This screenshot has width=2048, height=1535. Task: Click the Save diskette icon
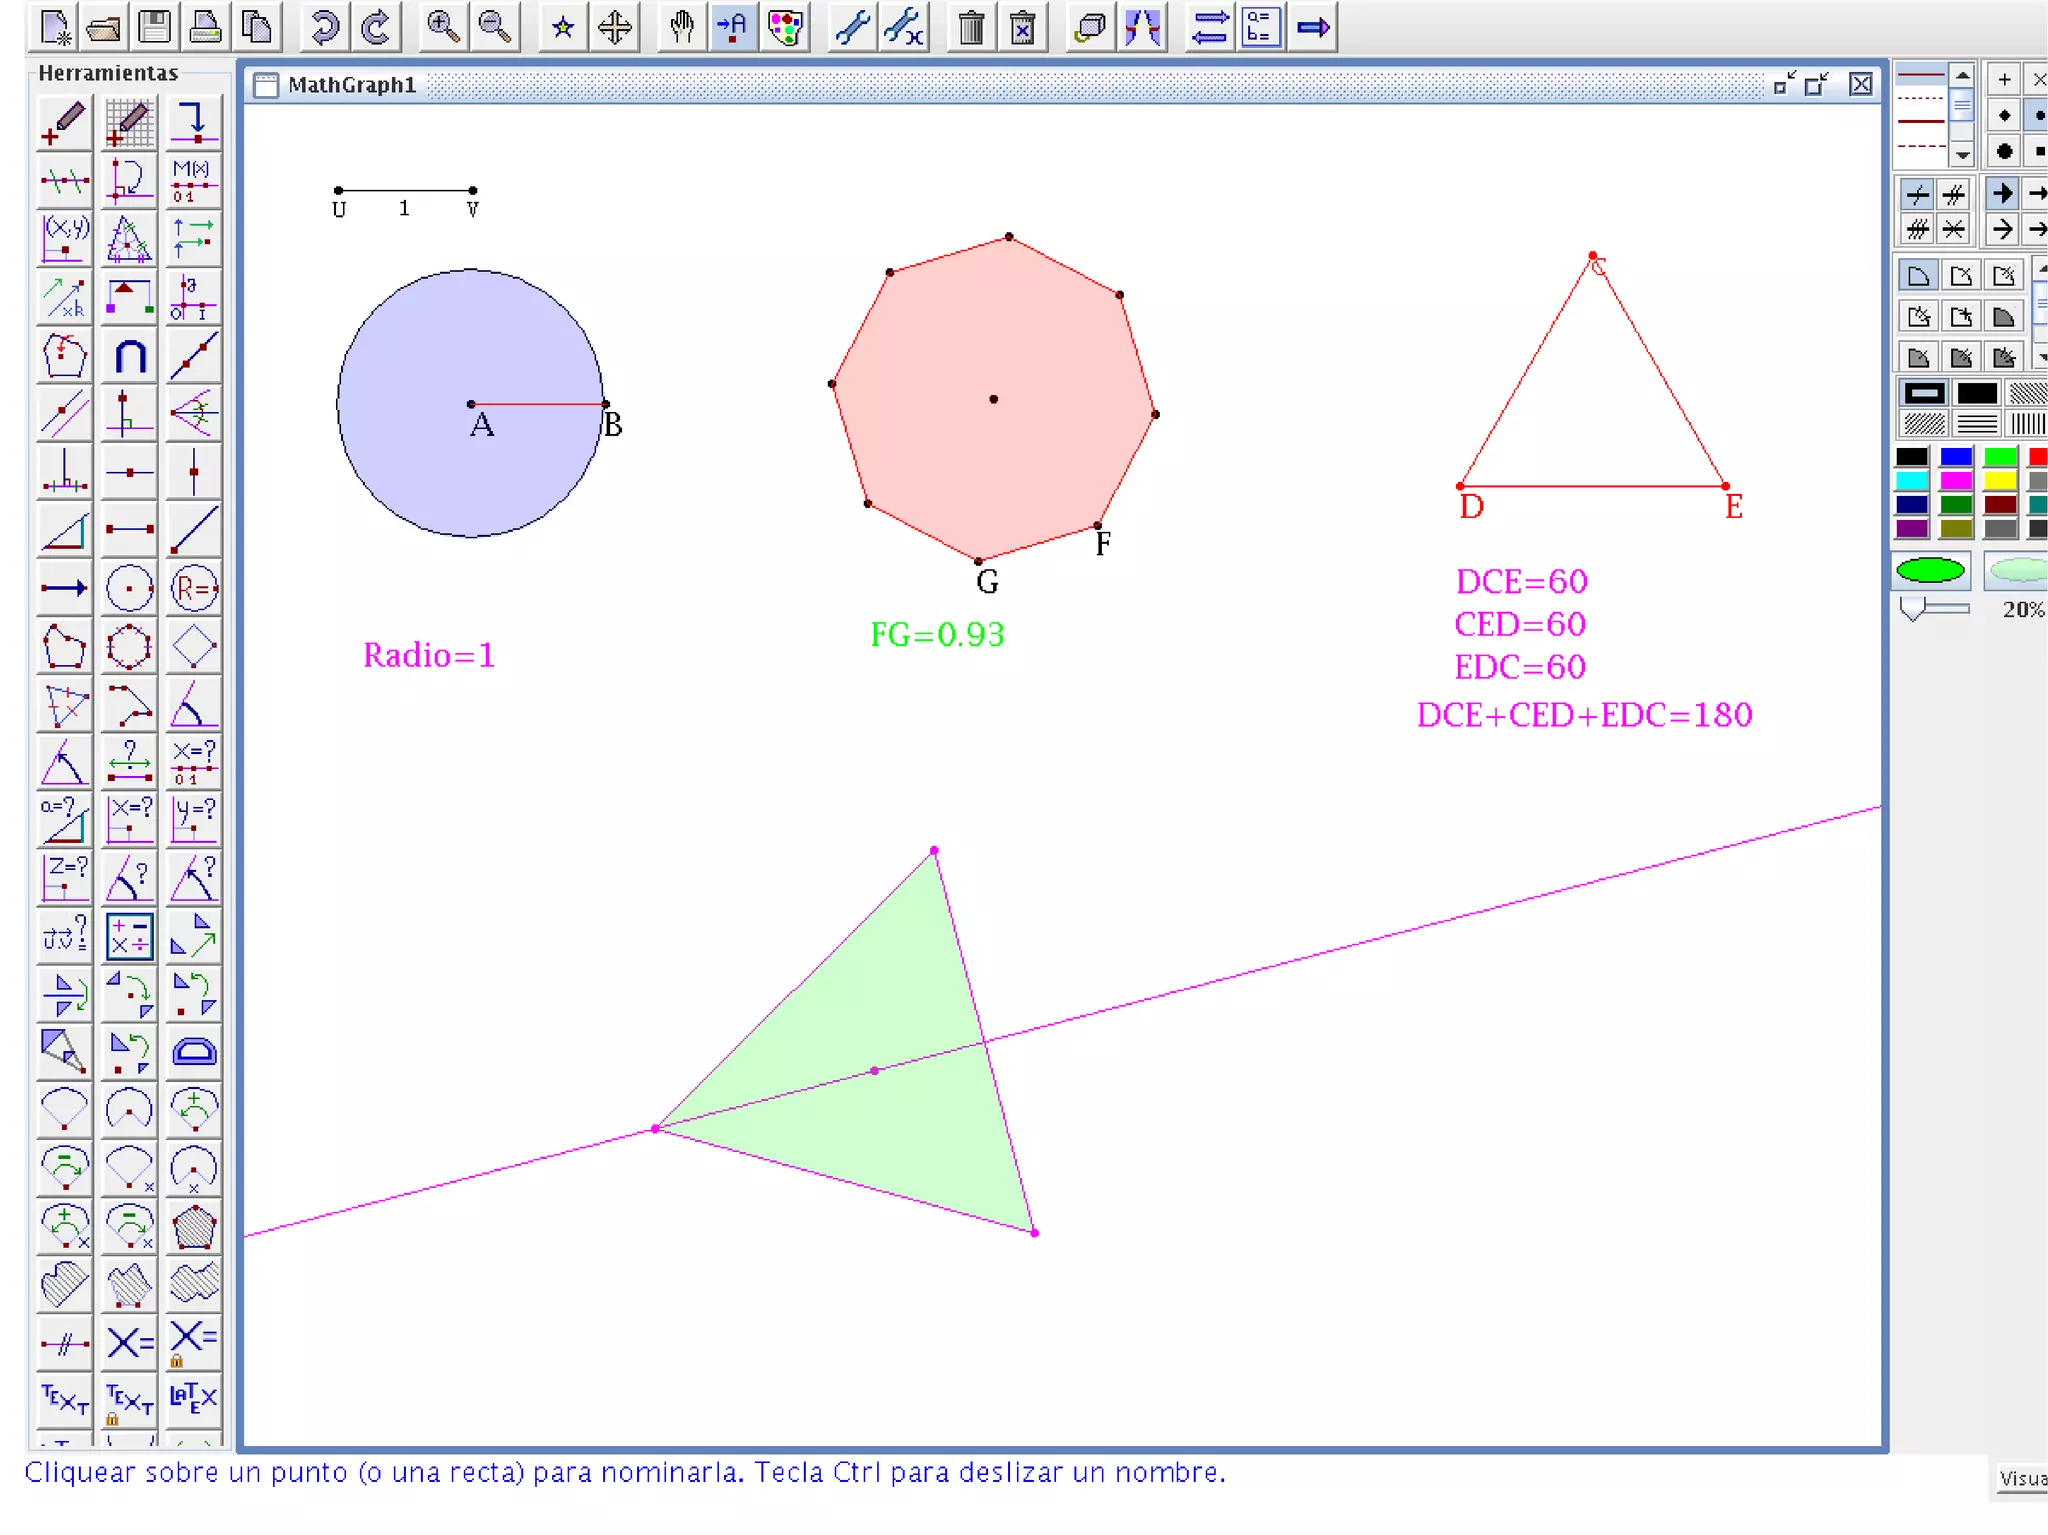click(x=154, y=27)
